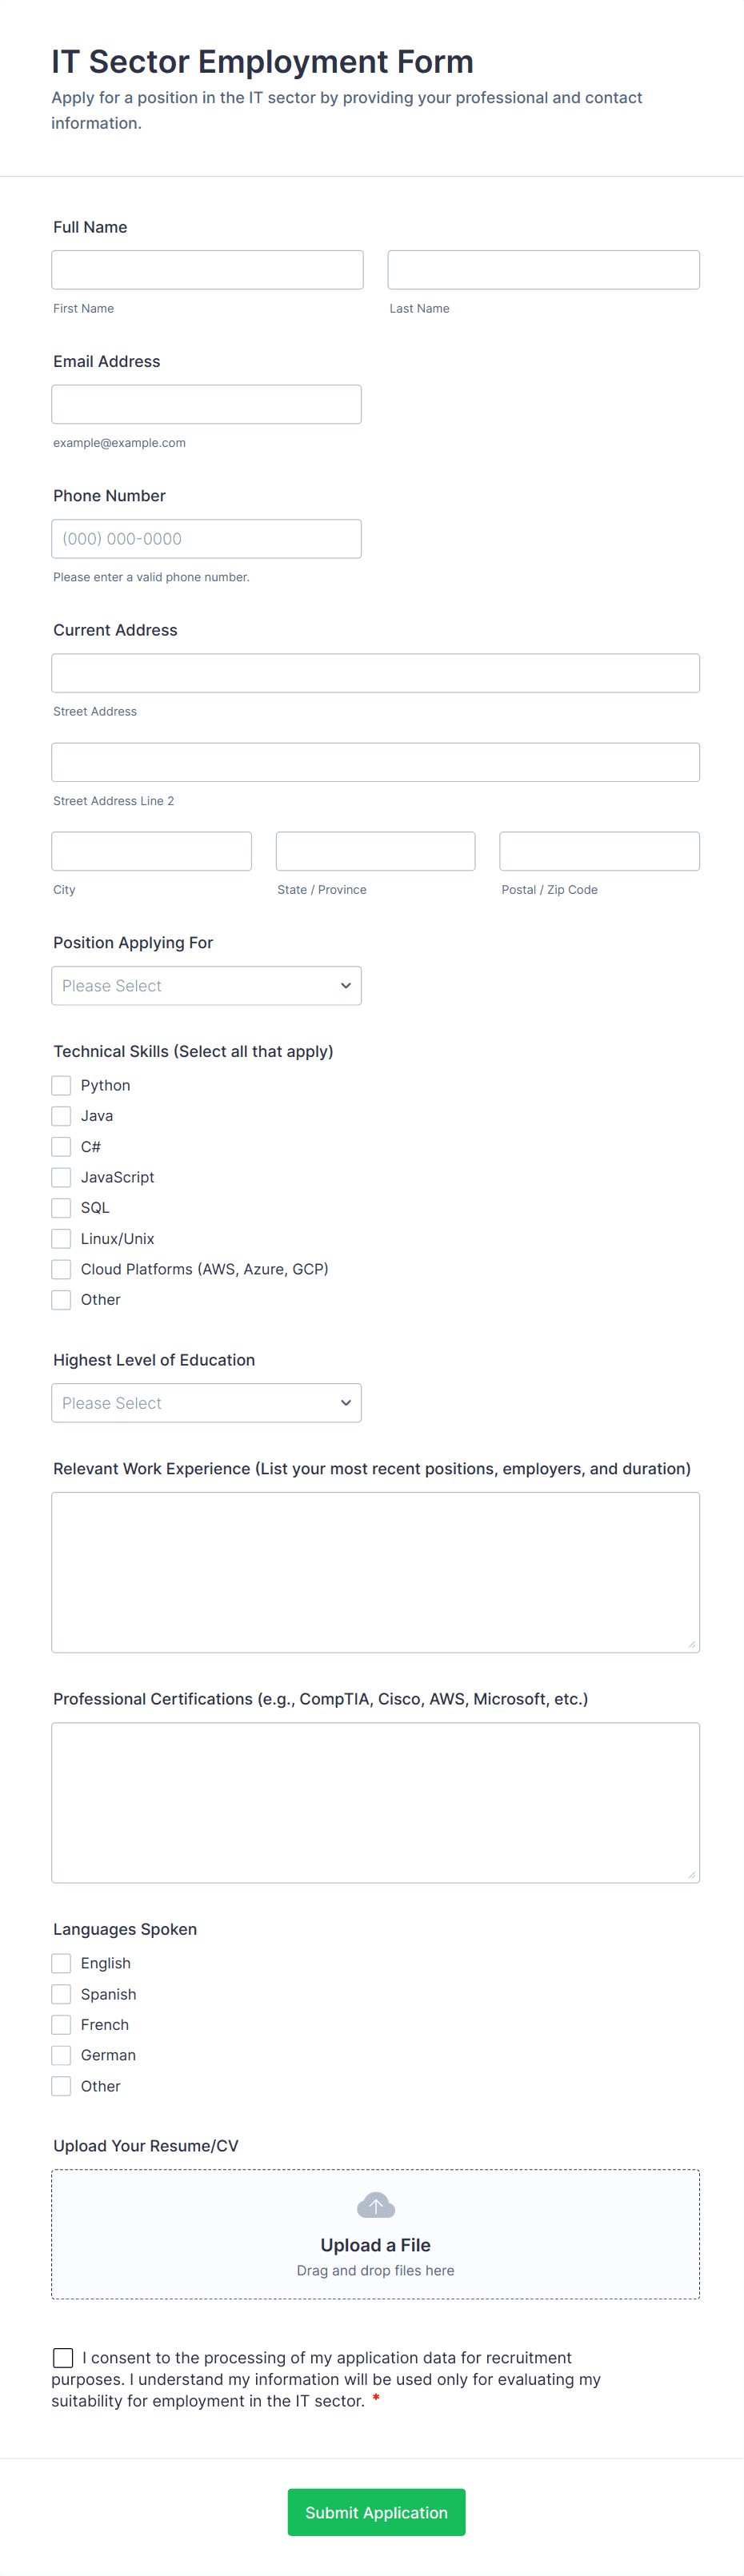Click the Phone Number field
The height and width of the screenshot is (2576, 744).
tap(206, 538)
